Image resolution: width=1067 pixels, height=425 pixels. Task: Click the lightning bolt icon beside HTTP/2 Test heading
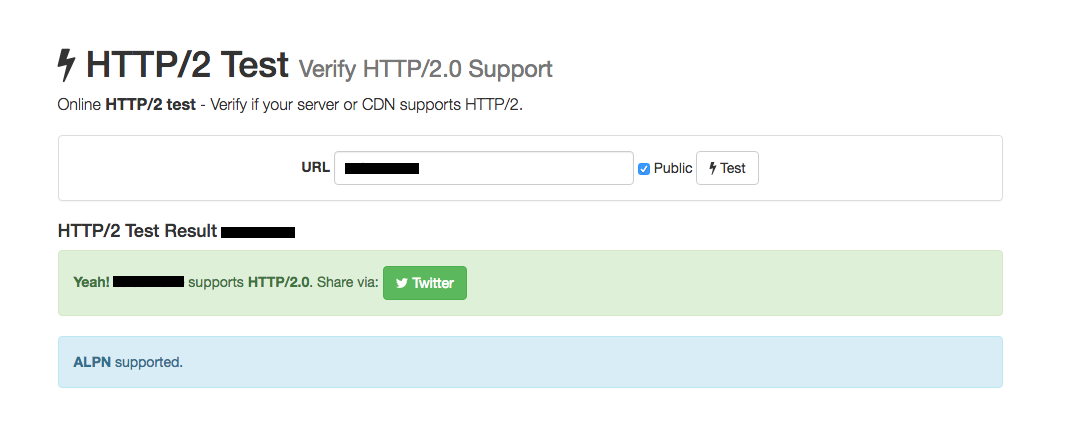click(x=66, y=65)
